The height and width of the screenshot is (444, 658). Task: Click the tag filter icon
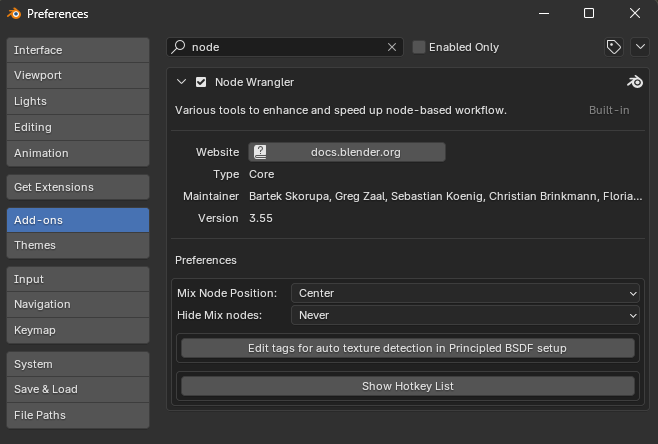[x=614, y=47]
